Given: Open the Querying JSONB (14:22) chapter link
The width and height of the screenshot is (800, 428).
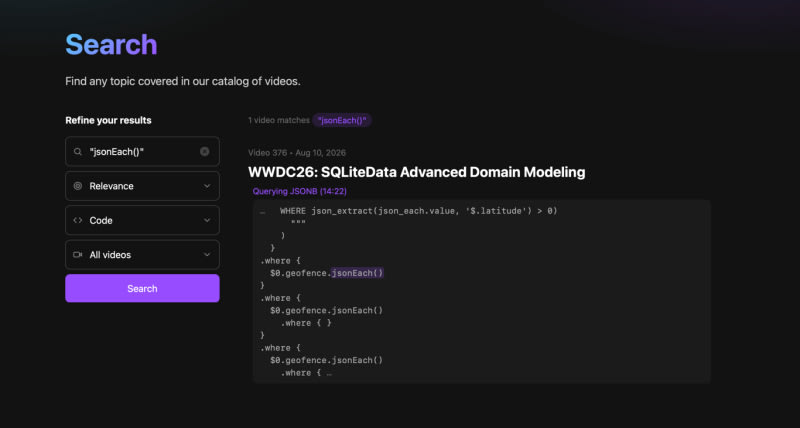Looking at the screenshot, I should 299,191.
